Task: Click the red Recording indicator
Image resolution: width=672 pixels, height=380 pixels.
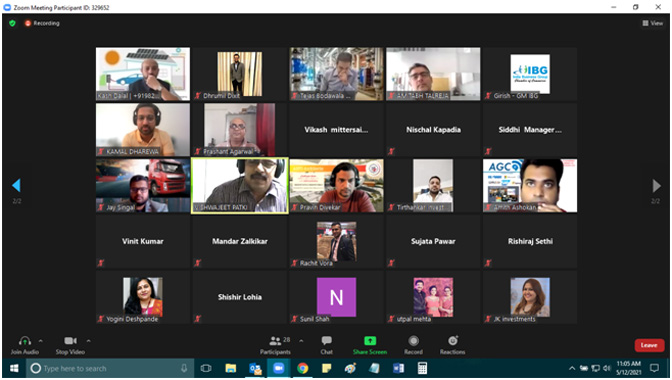Action: [42, 23]
